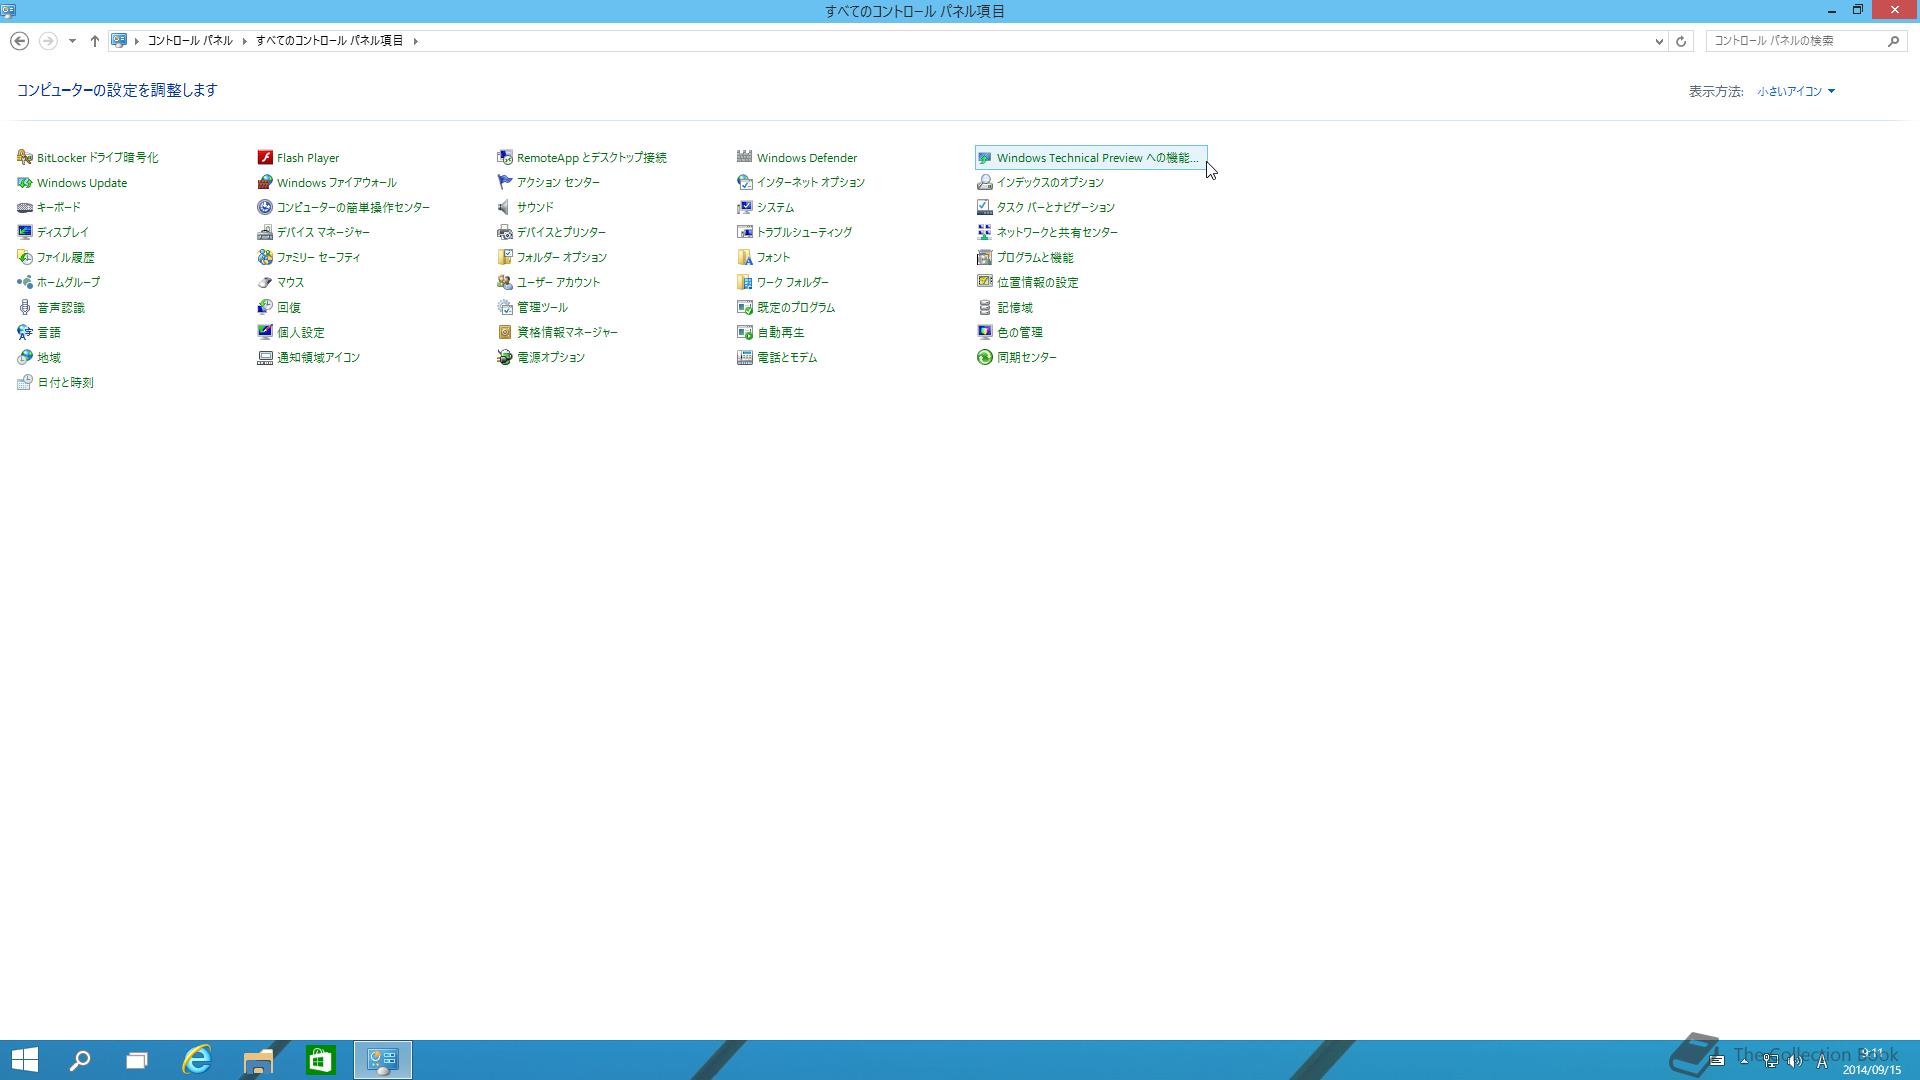Click the アクション センター flag icon

505,183
